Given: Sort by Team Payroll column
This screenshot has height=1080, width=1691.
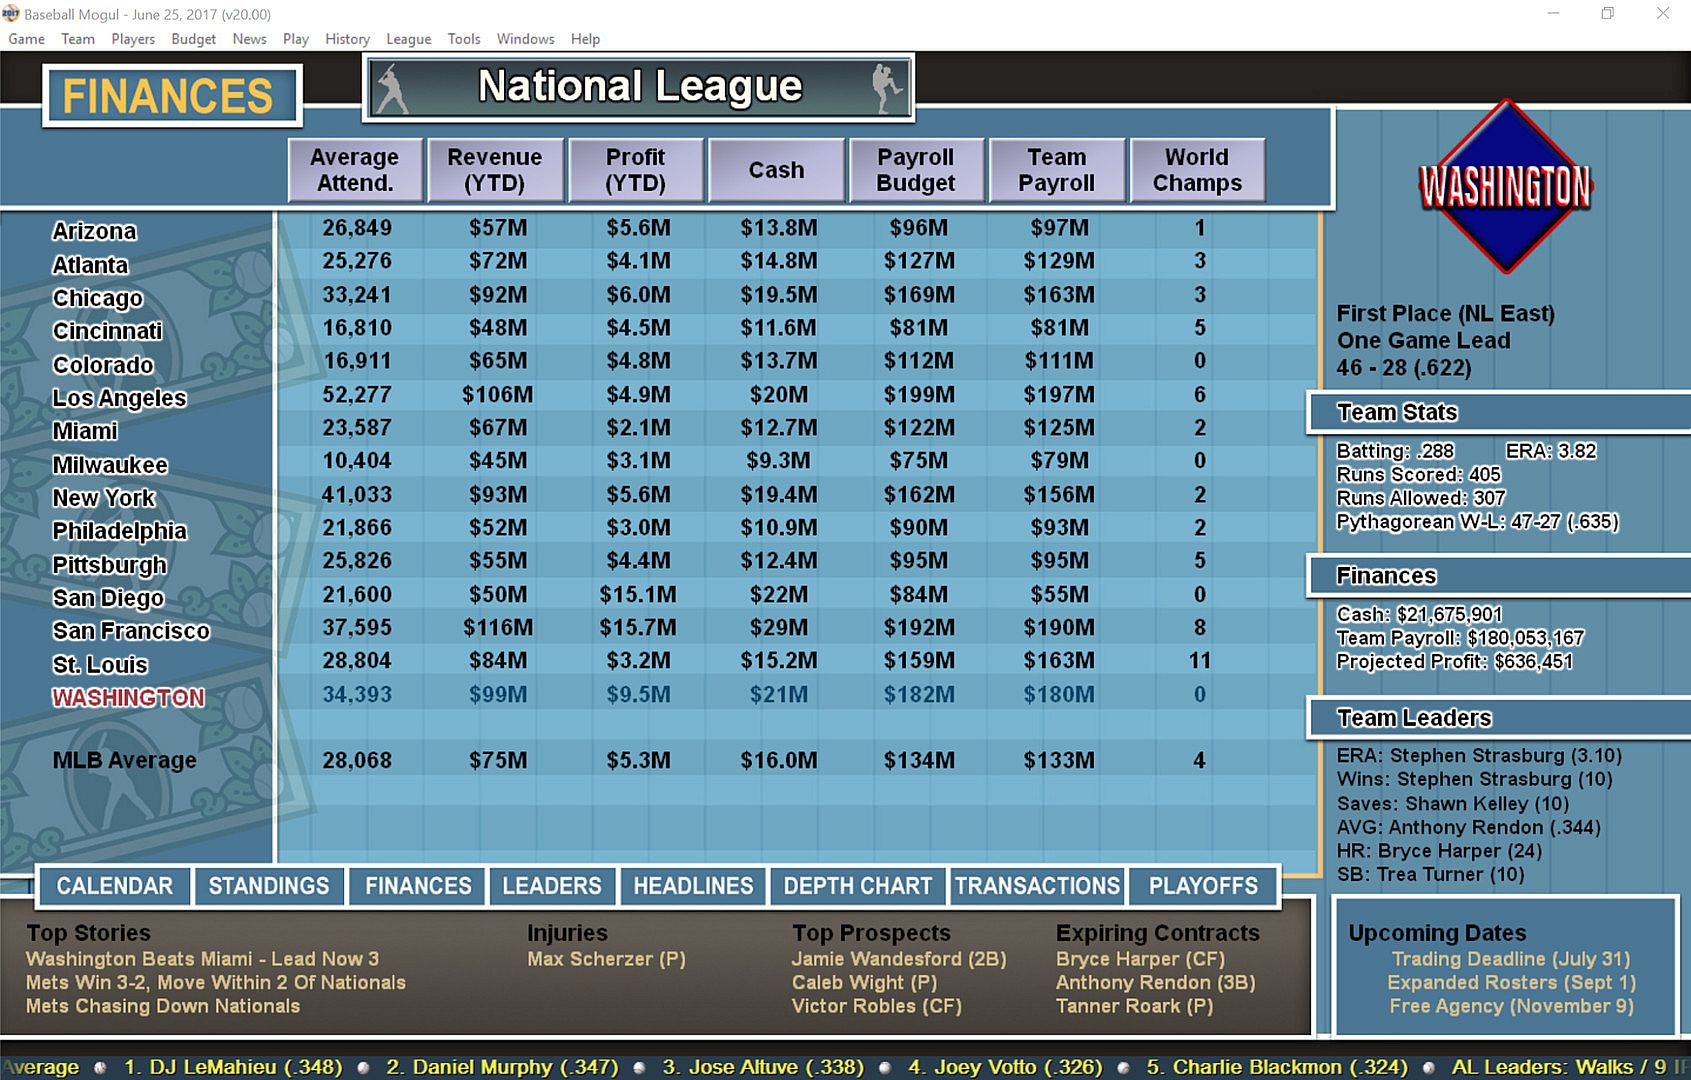Looking at the screenshot, I should coord(1057,170).
